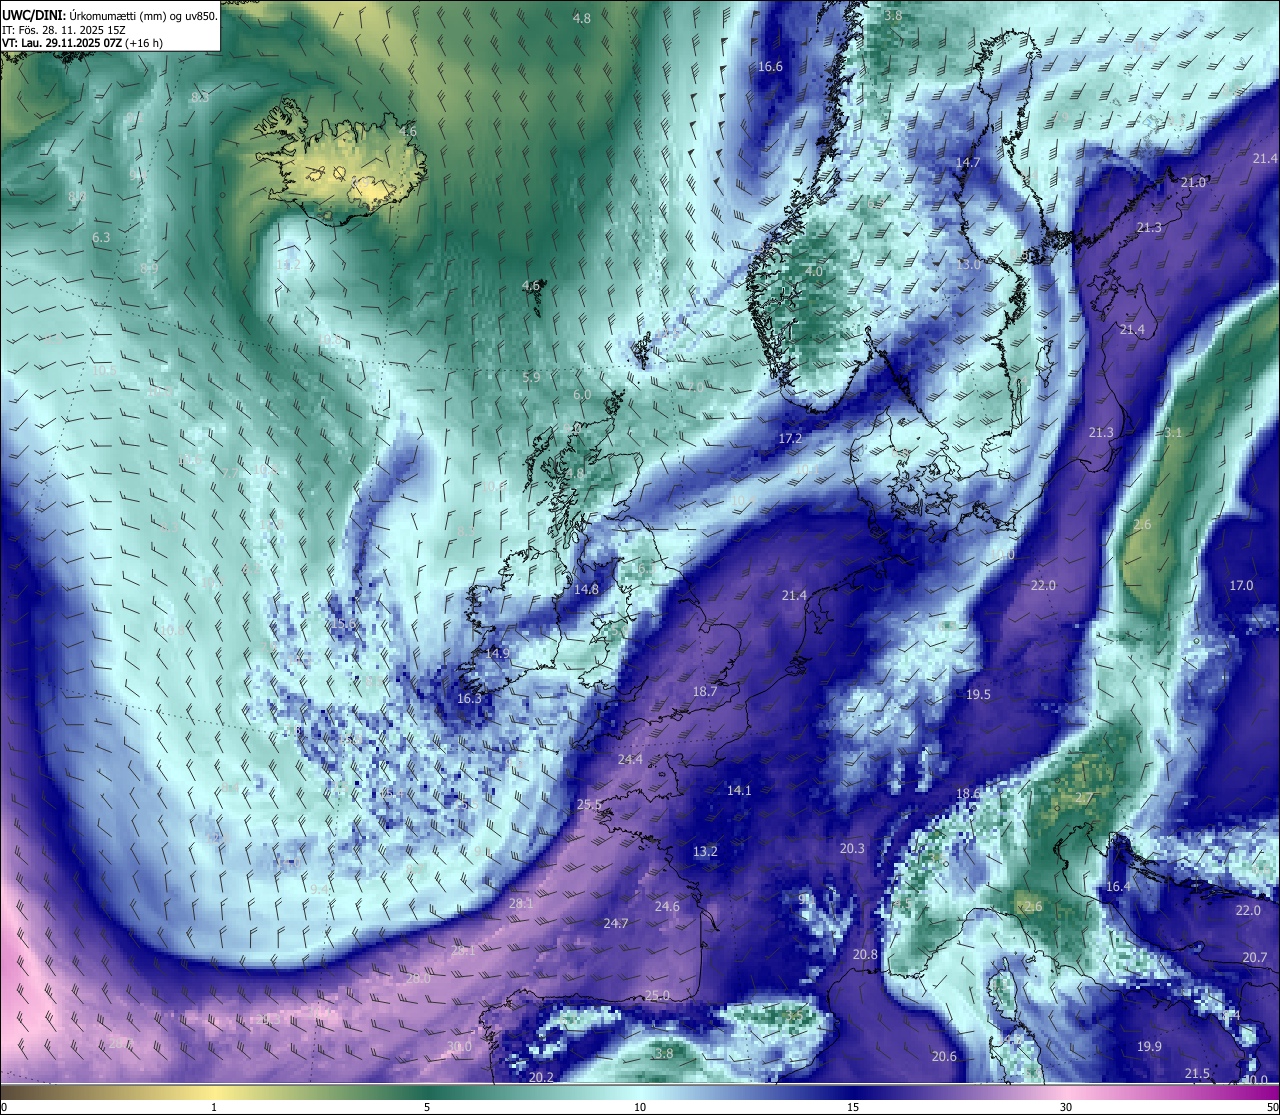Click the '15' tick label on the legend
Viewport: 1280px width, 1115px height.
point(853,1107)
